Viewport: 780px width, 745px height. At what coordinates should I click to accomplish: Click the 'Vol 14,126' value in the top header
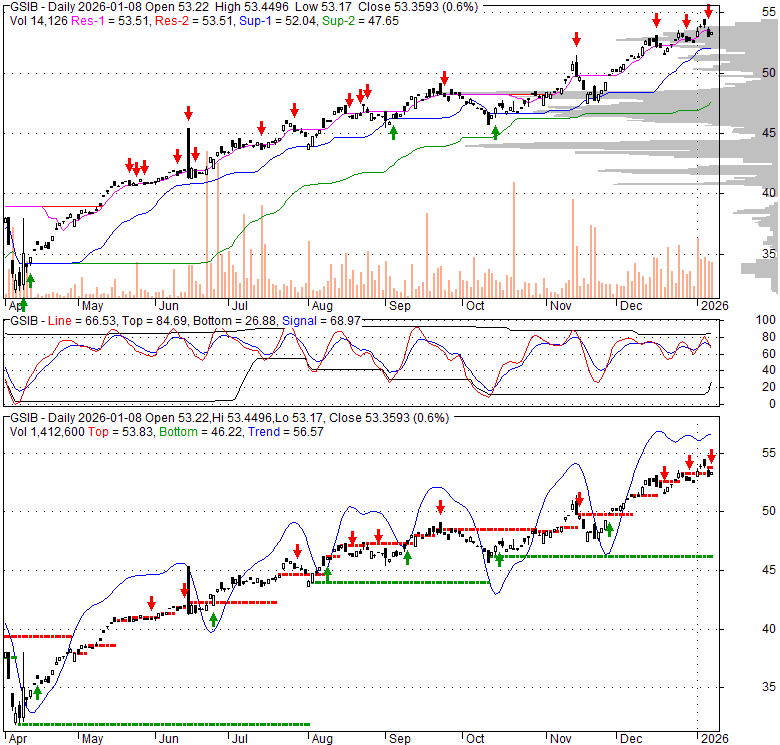tap(38, 21)
